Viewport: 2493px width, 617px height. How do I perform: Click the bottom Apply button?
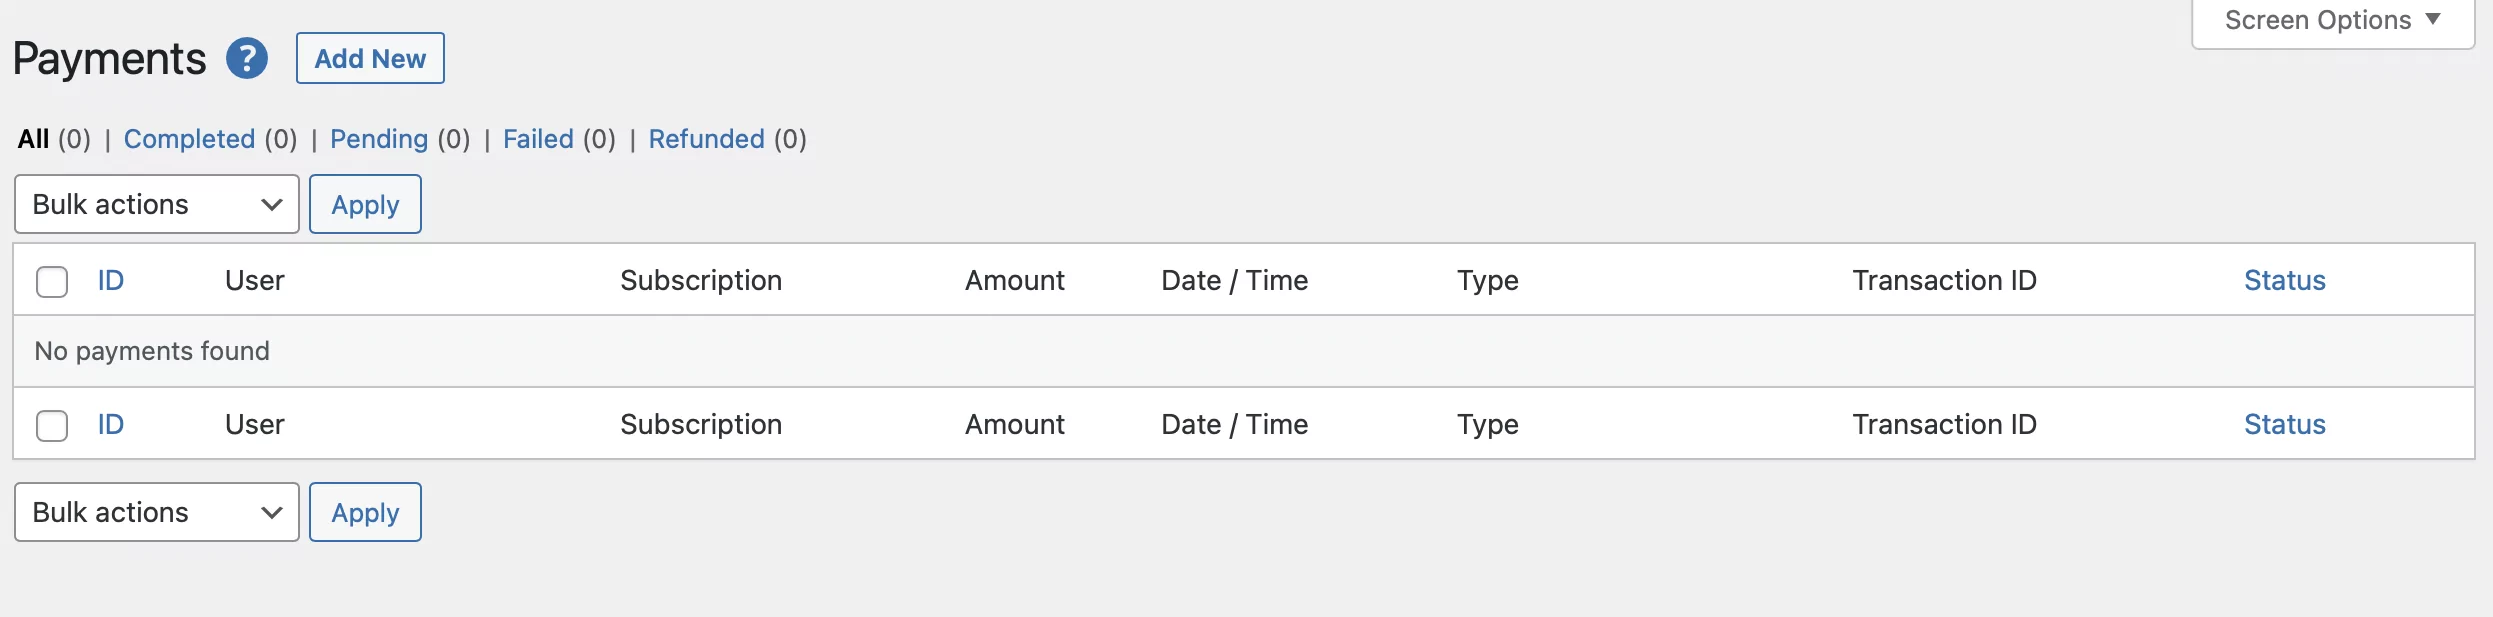365,513
